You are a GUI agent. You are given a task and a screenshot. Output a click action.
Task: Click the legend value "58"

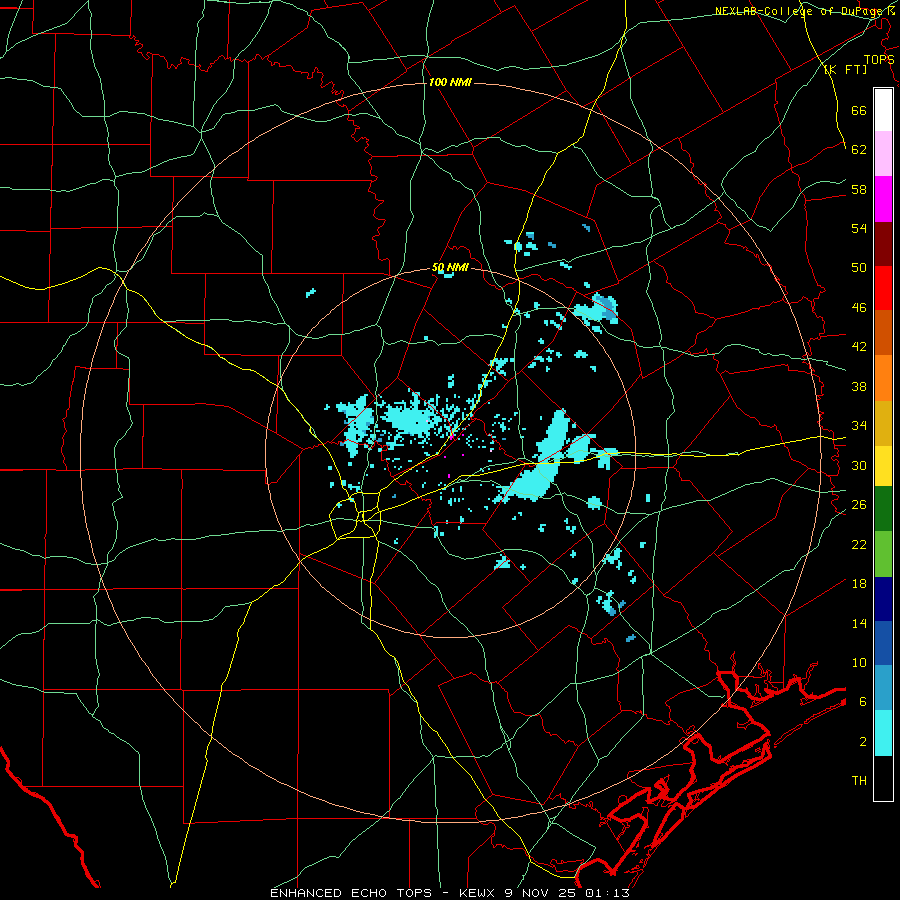(x=859, y=189)
